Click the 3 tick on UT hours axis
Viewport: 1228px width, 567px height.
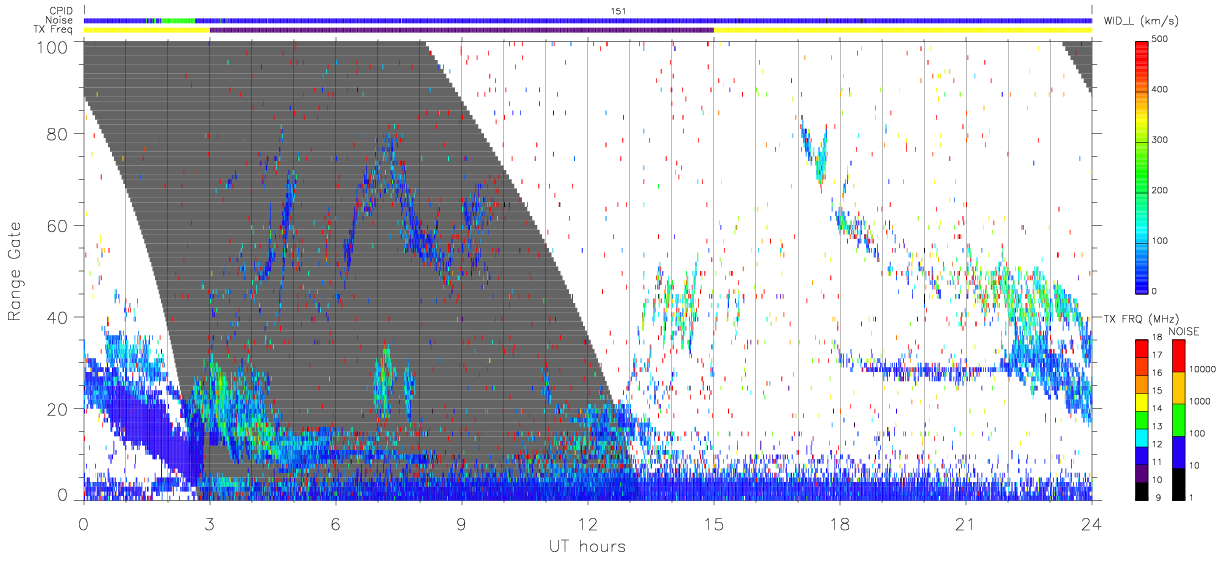point(209,523)
